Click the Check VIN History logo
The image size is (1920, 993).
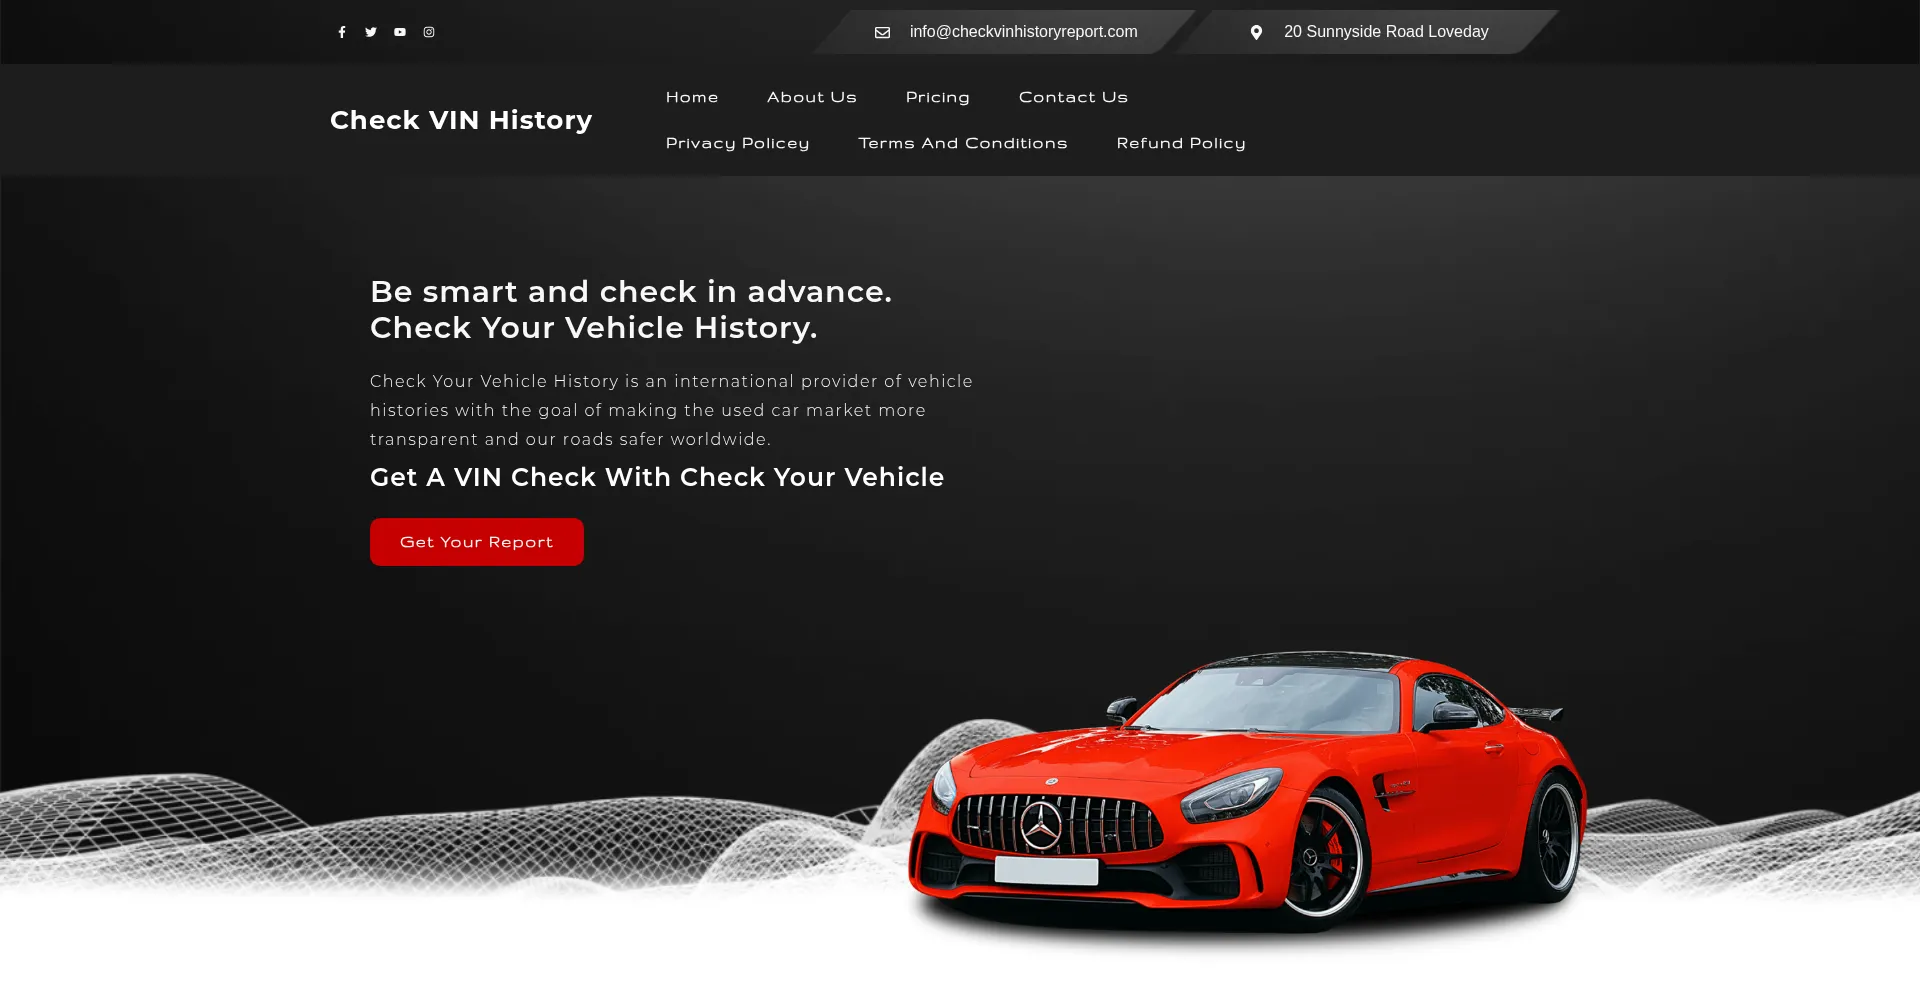461,120
